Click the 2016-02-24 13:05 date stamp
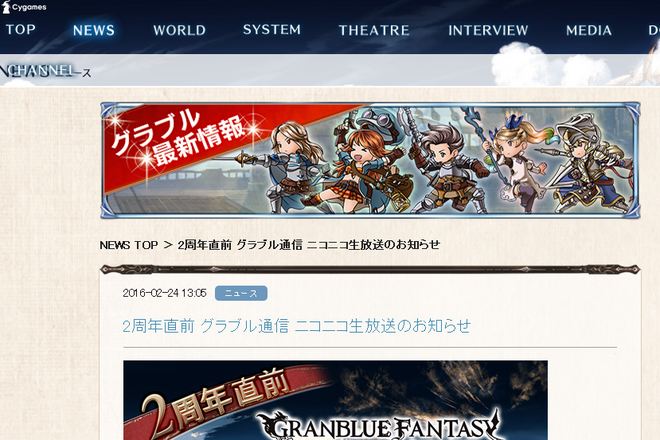Viewport: 660px width, 440px height. coord(165,293)
